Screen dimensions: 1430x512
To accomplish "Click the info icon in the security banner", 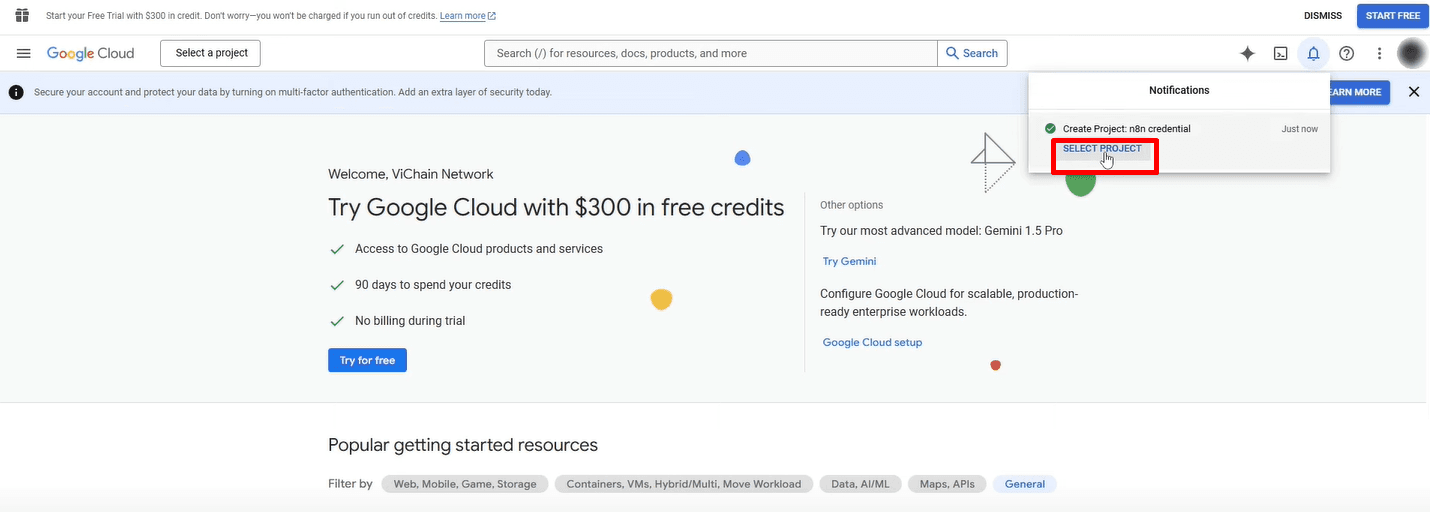I will tap(16, 92).
